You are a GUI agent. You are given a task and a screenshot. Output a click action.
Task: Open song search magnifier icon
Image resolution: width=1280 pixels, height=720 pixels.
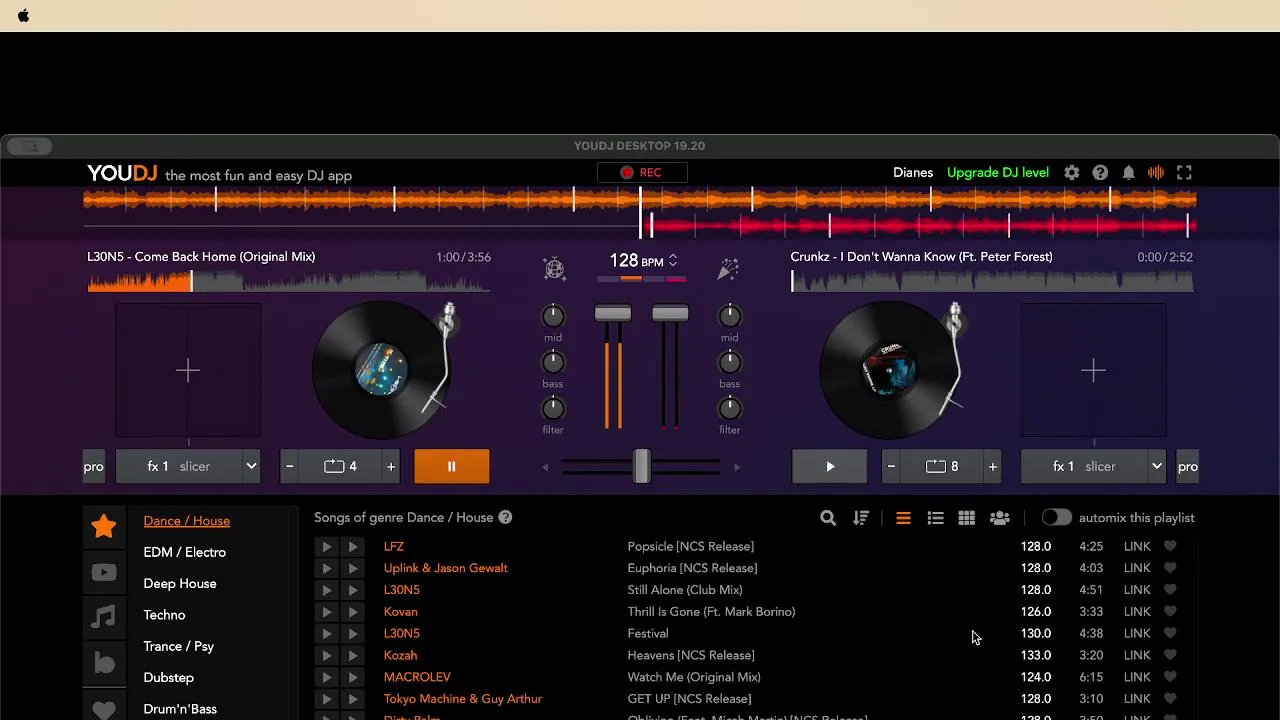point(828,518)
